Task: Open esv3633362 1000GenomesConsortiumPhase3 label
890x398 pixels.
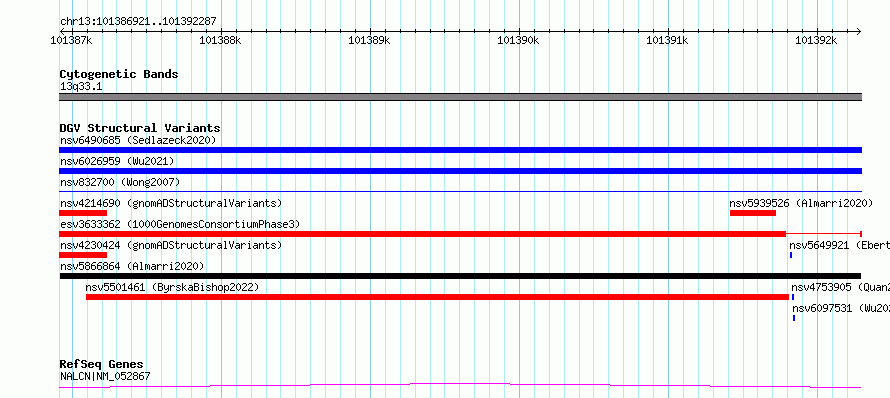Action: pos(180,224)
